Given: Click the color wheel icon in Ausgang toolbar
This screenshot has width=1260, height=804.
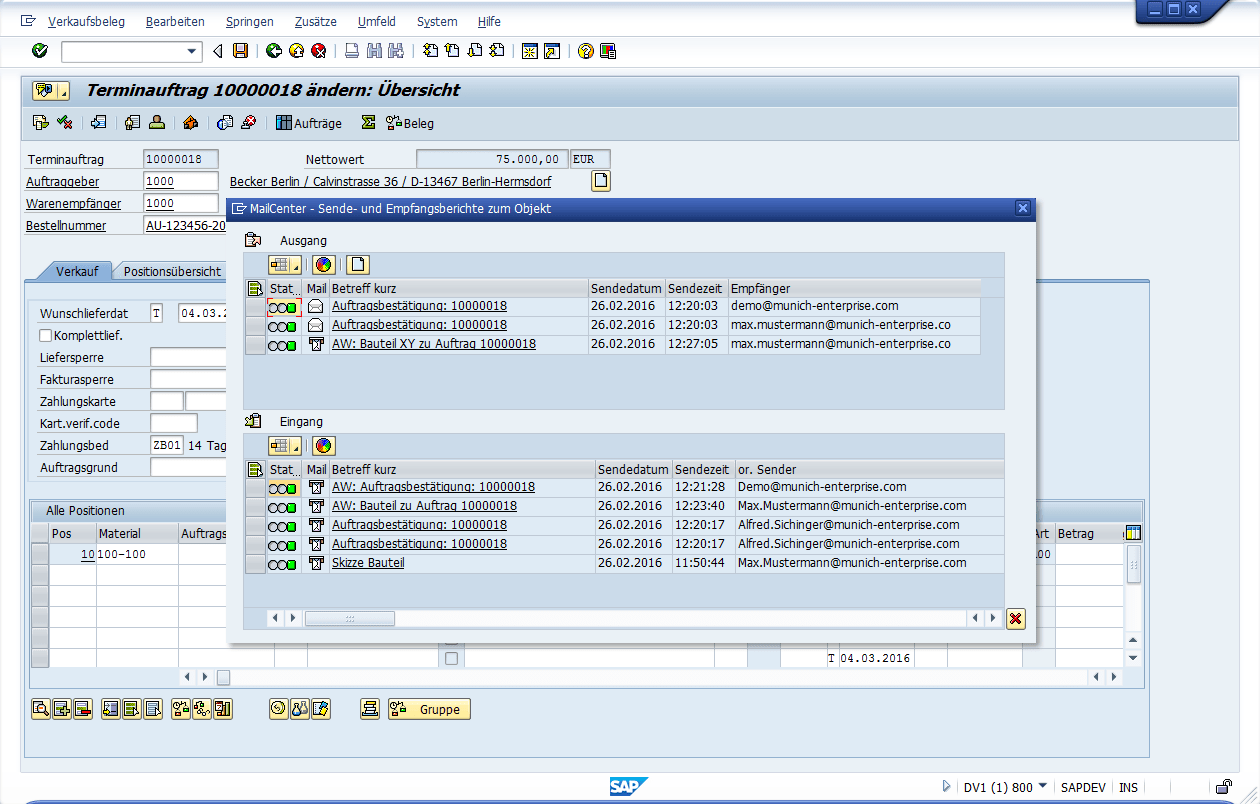Looking at the screenshot, I should (x=322, y=265).
